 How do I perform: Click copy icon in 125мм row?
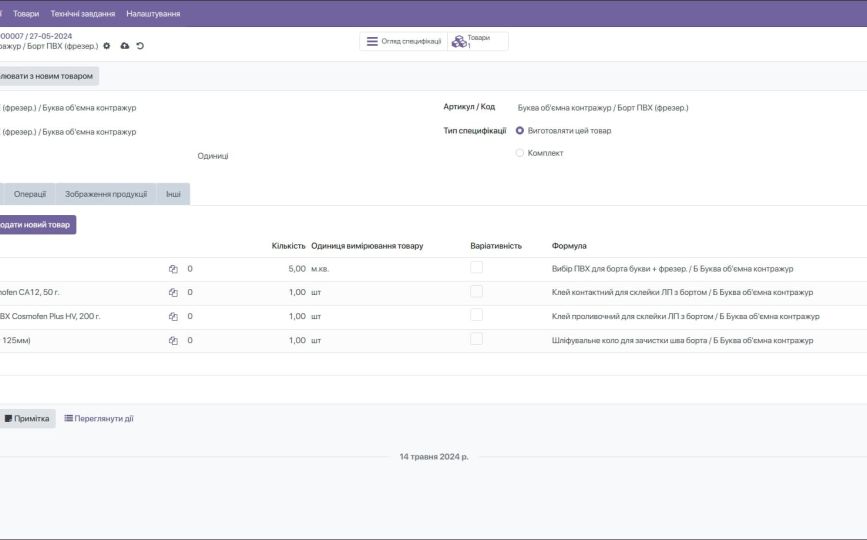pyautogui.click(x=173, y=341)
